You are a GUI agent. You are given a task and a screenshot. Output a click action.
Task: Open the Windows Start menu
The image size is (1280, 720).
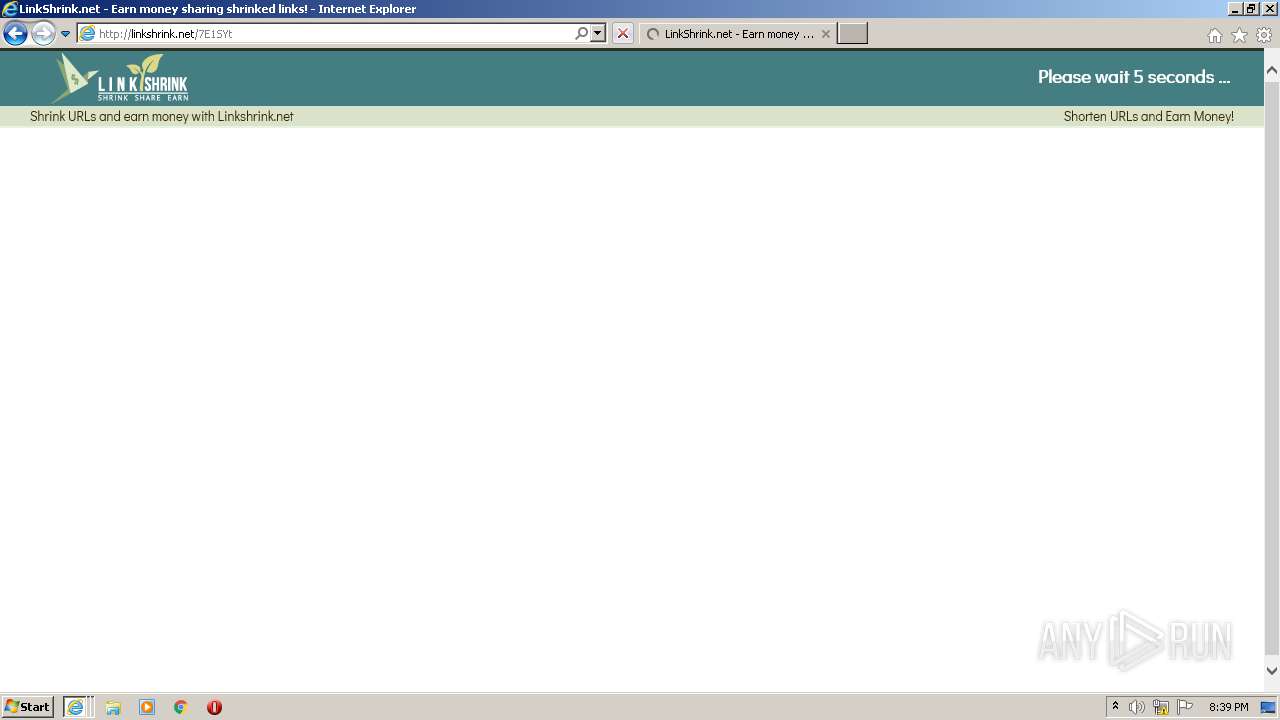coord(28,707)
